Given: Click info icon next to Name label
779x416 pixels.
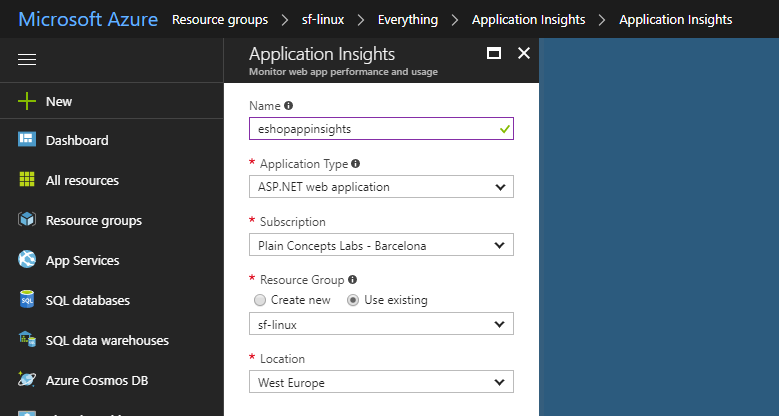Looking at the screenshot, I should tap(289, 105).
